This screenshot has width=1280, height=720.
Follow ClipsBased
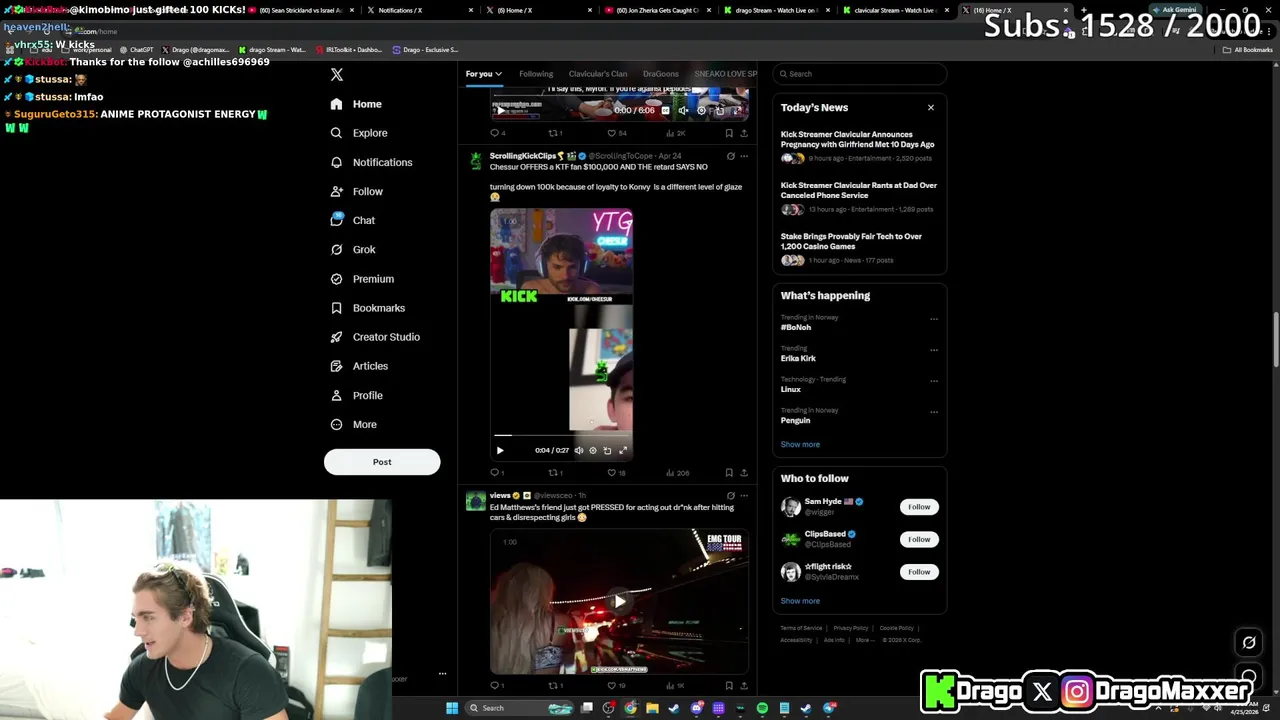(x=919, y=539)
